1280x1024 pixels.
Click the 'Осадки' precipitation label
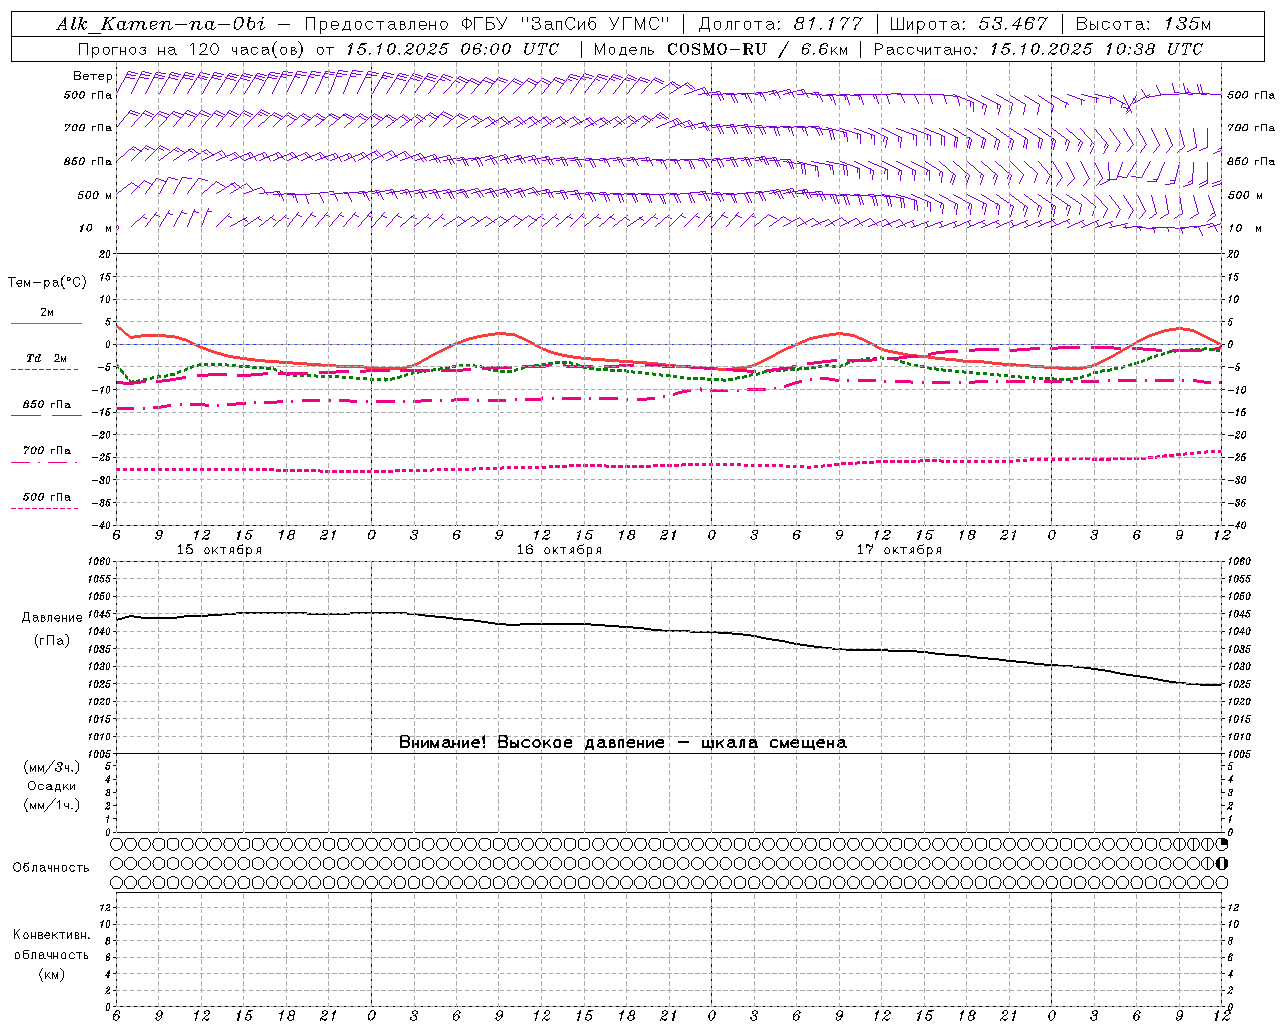52,786
